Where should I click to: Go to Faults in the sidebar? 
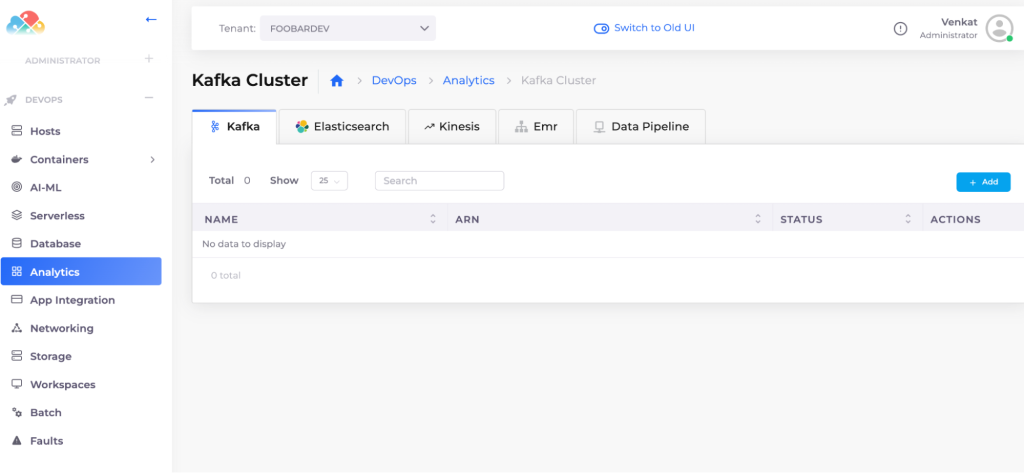(x=46, y=441)
